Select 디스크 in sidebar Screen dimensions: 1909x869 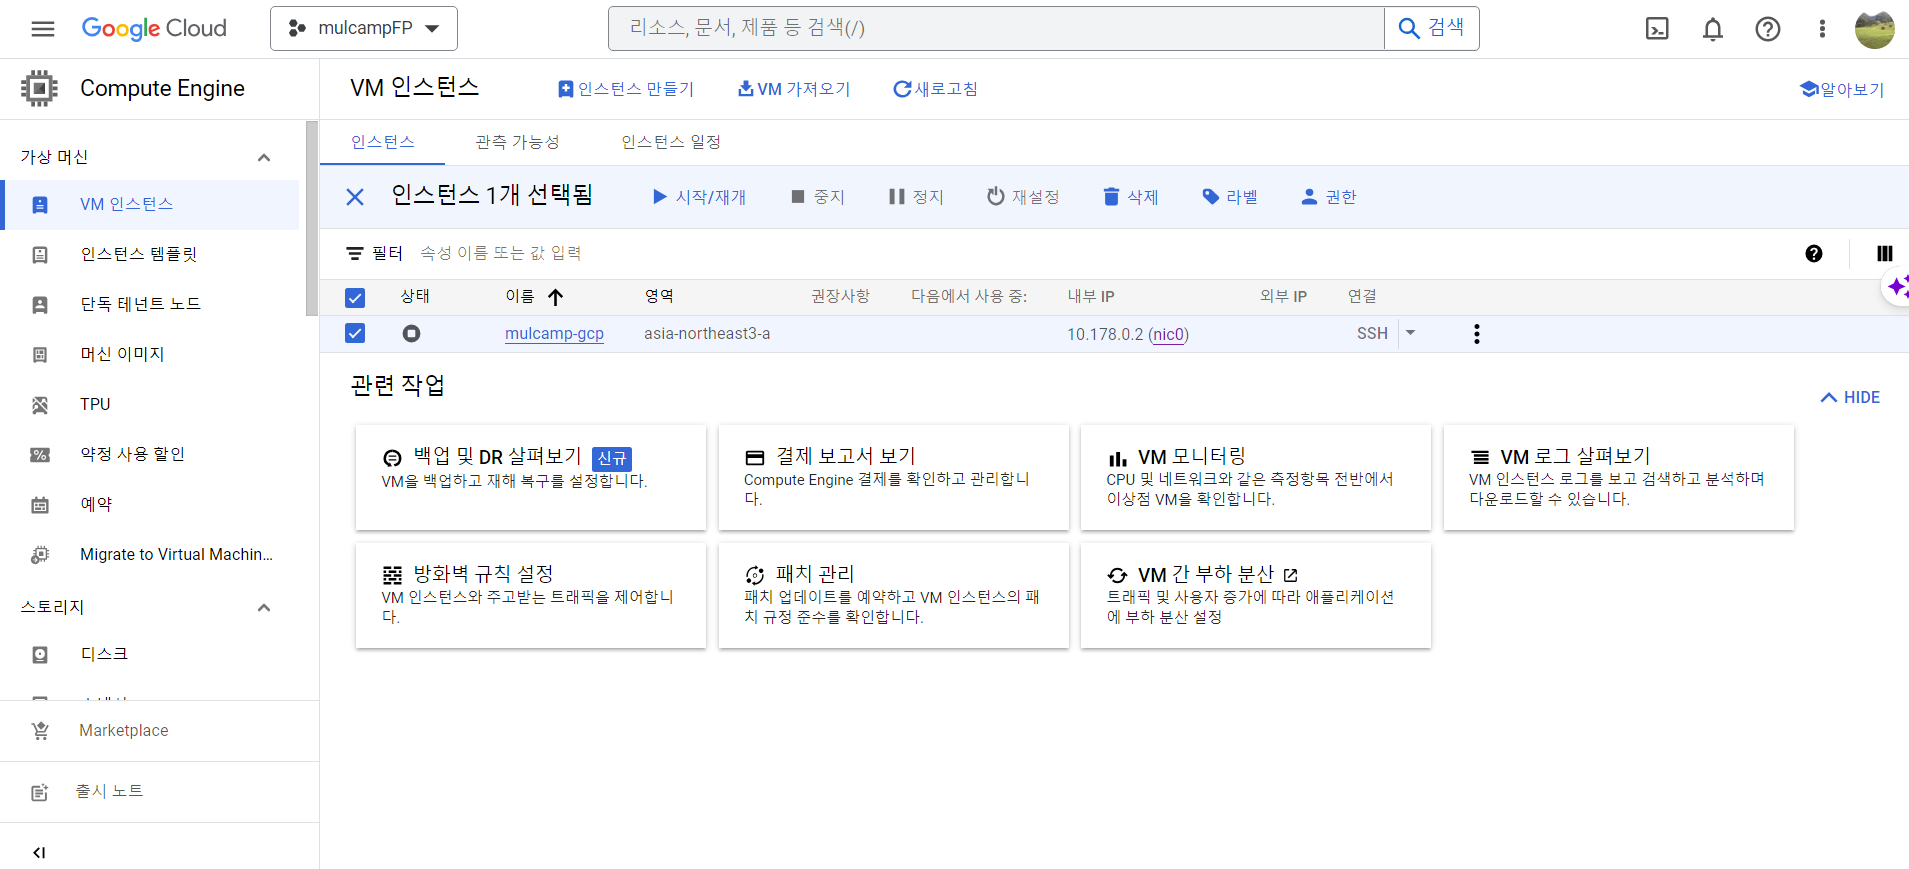click(150, 655)
